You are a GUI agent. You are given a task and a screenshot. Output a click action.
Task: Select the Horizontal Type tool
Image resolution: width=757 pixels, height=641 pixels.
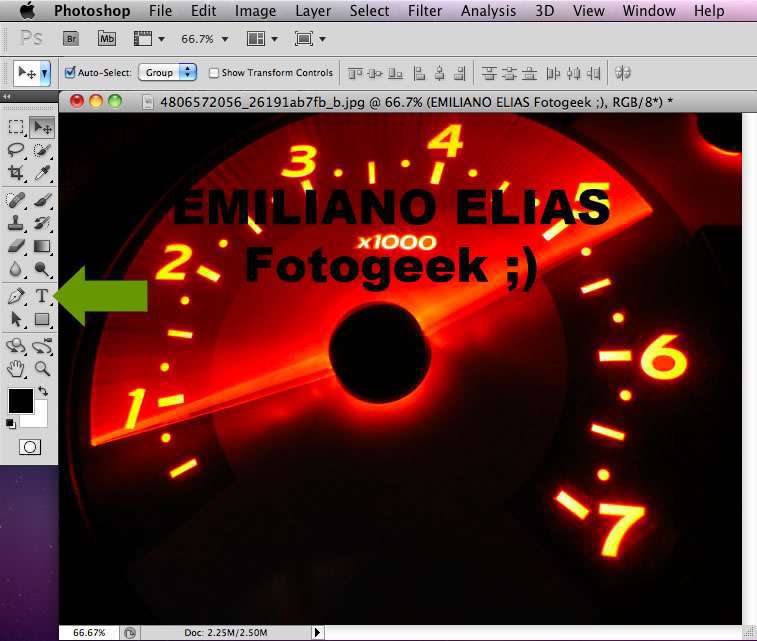pyautogui.click(x=42, y=296)
